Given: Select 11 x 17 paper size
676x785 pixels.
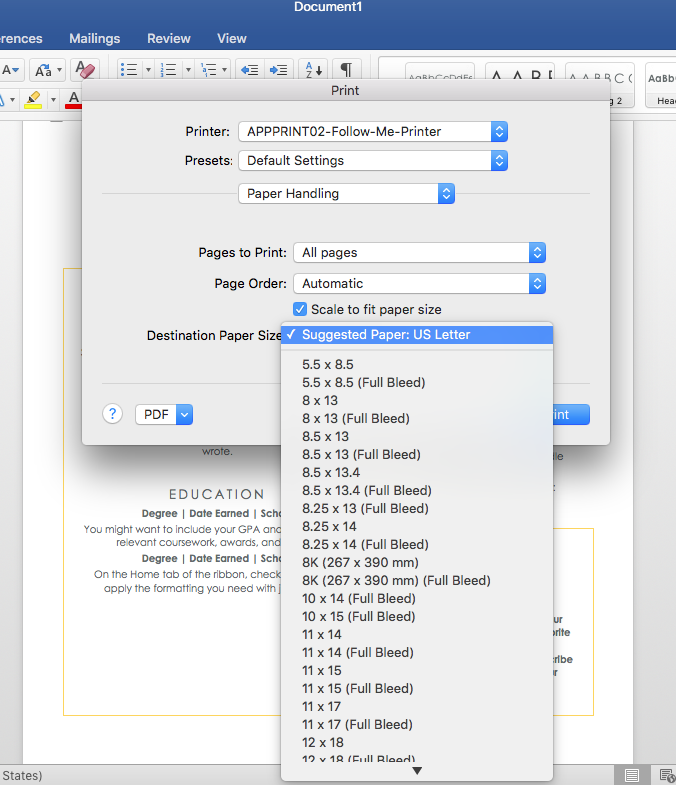Looking at the screenshot, I should [417, 707].
